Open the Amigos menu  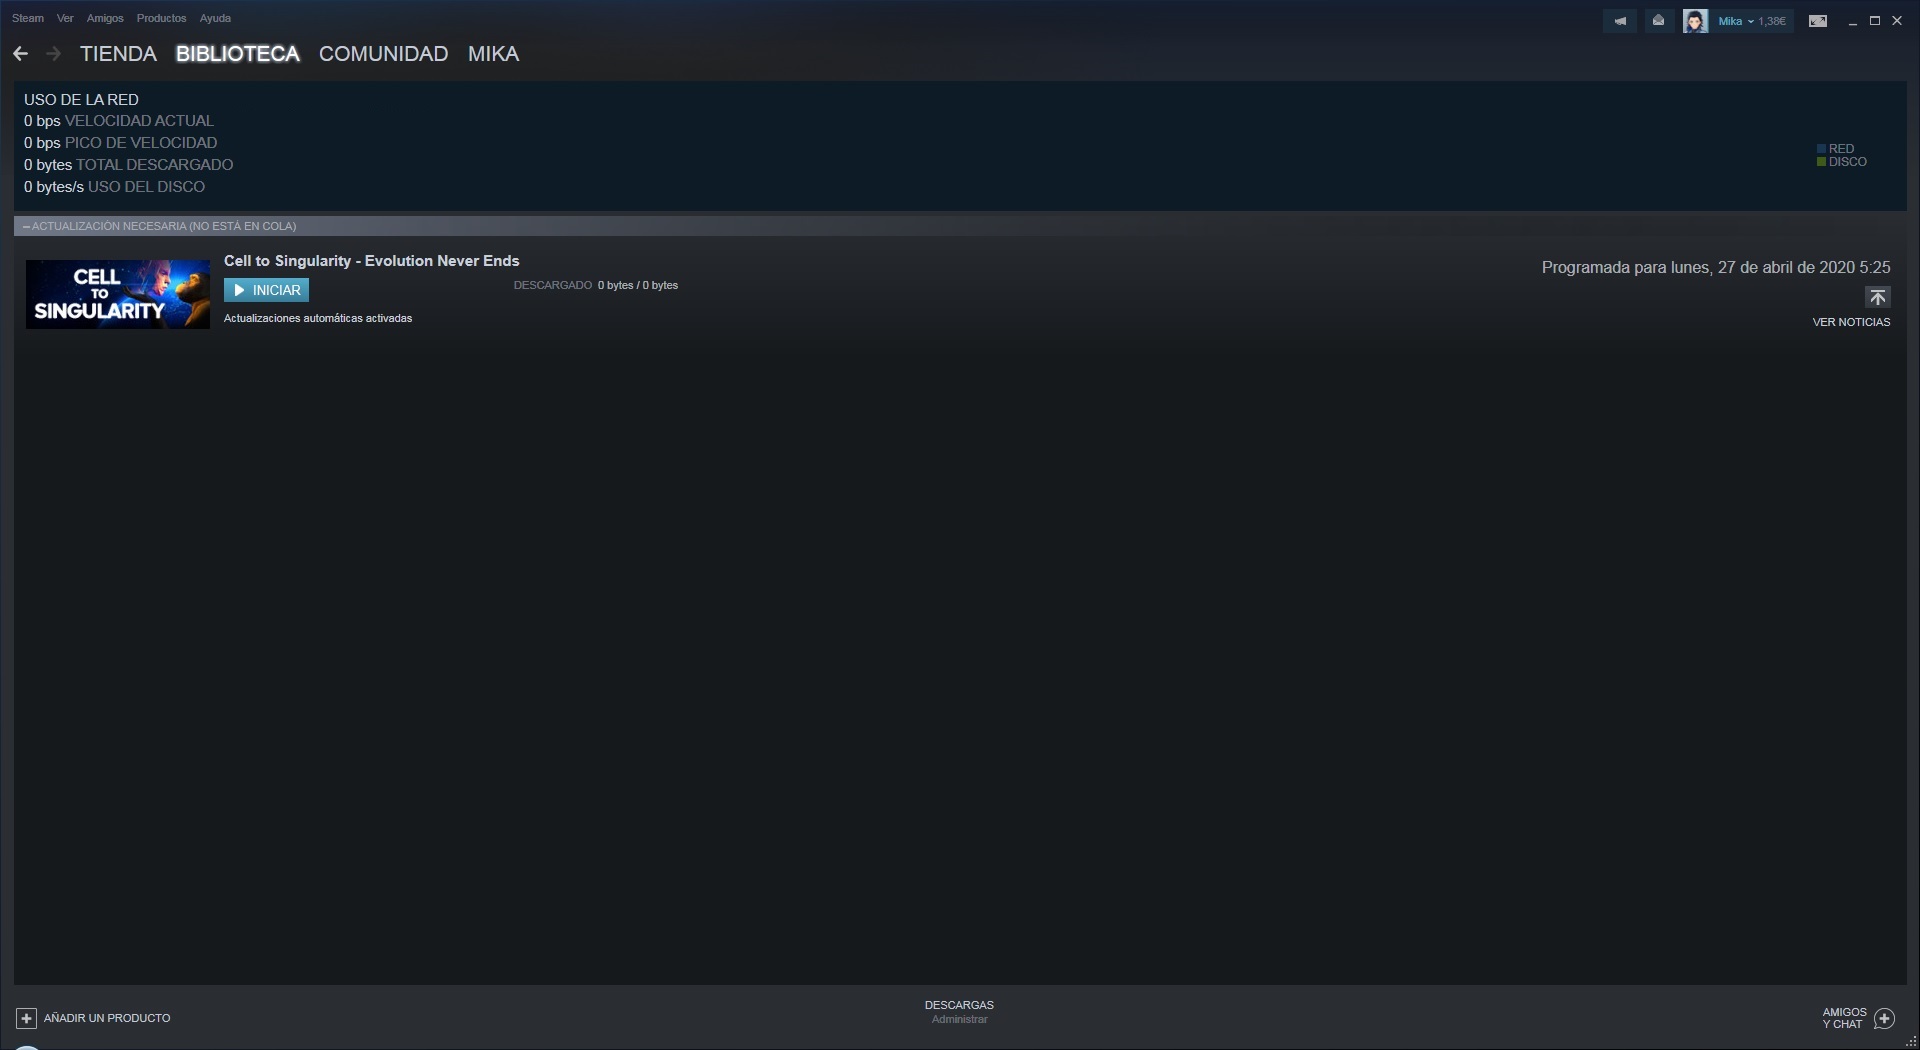(x=105, y=18)
